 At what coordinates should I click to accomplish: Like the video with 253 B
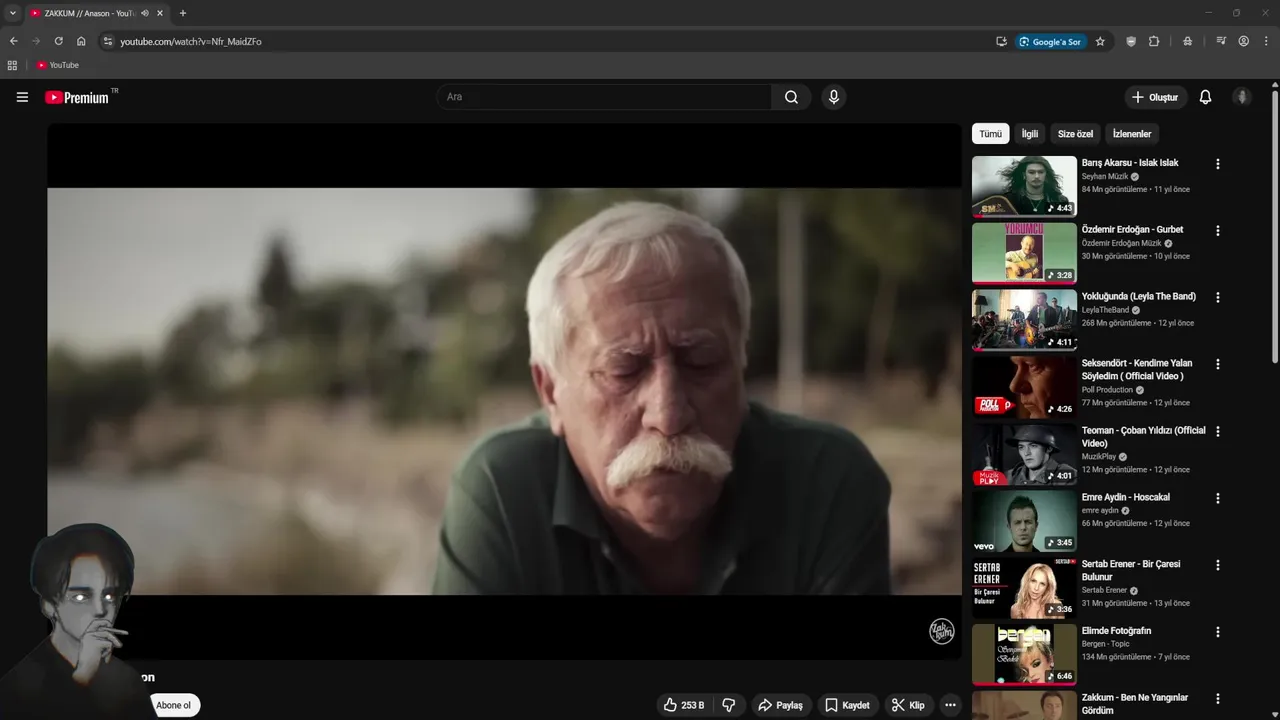(684, 705)
